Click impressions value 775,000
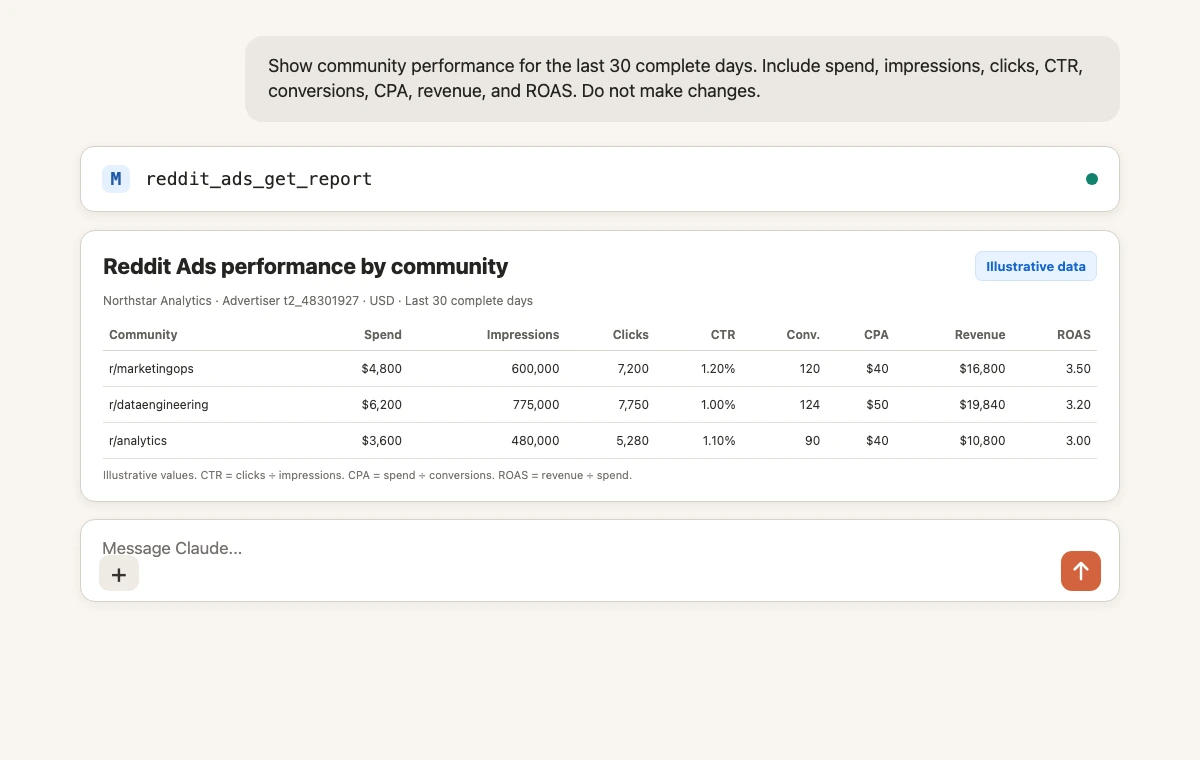The width and height of the screenshot is (1200, 760). pyautogui.click(x=535, y=405)
